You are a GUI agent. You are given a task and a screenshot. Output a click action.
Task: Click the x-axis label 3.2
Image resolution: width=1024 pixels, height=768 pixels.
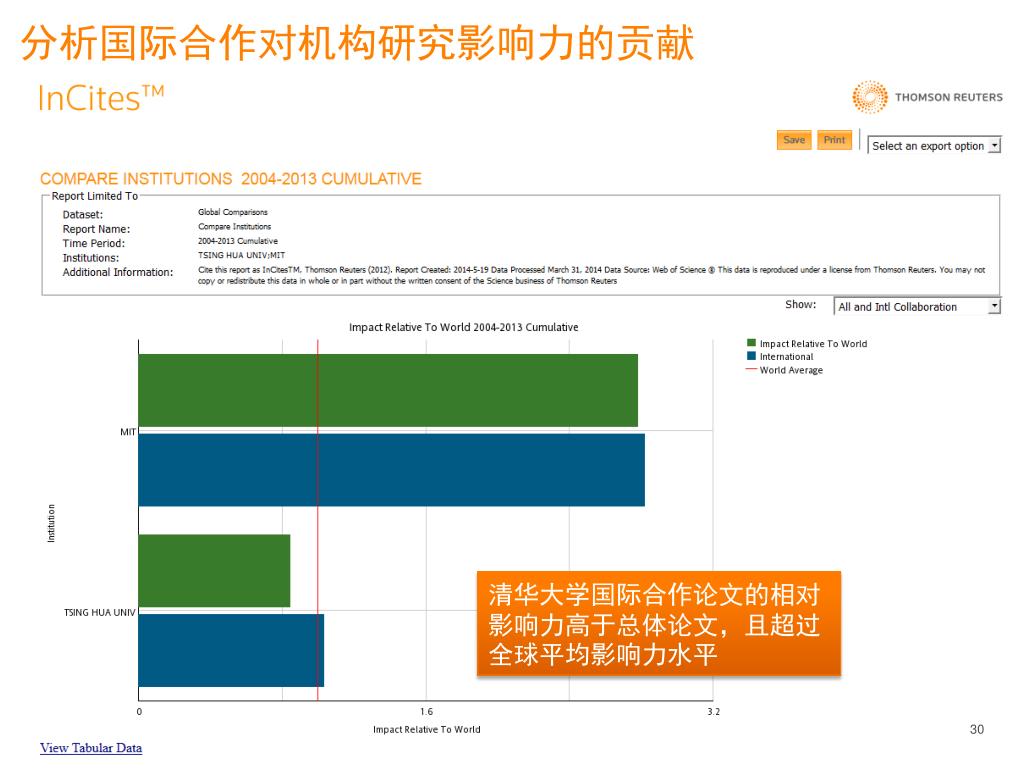713,711
